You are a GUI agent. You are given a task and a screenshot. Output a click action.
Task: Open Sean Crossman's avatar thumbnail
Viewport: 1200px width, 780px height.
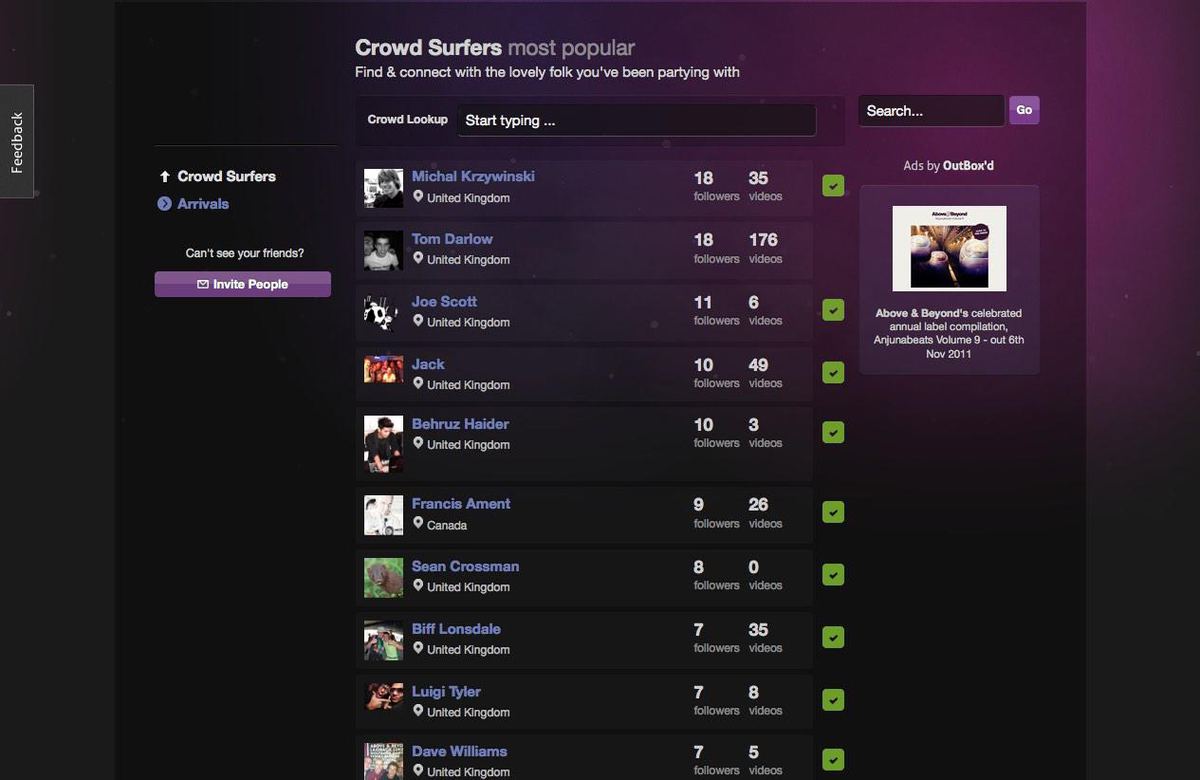coord(383,578)
